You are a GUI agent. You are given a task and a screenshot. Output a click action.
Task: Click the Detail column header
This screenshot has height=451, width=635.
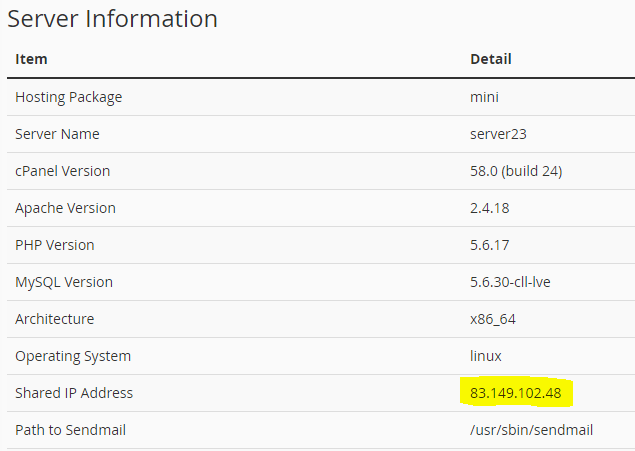[490, 59]
